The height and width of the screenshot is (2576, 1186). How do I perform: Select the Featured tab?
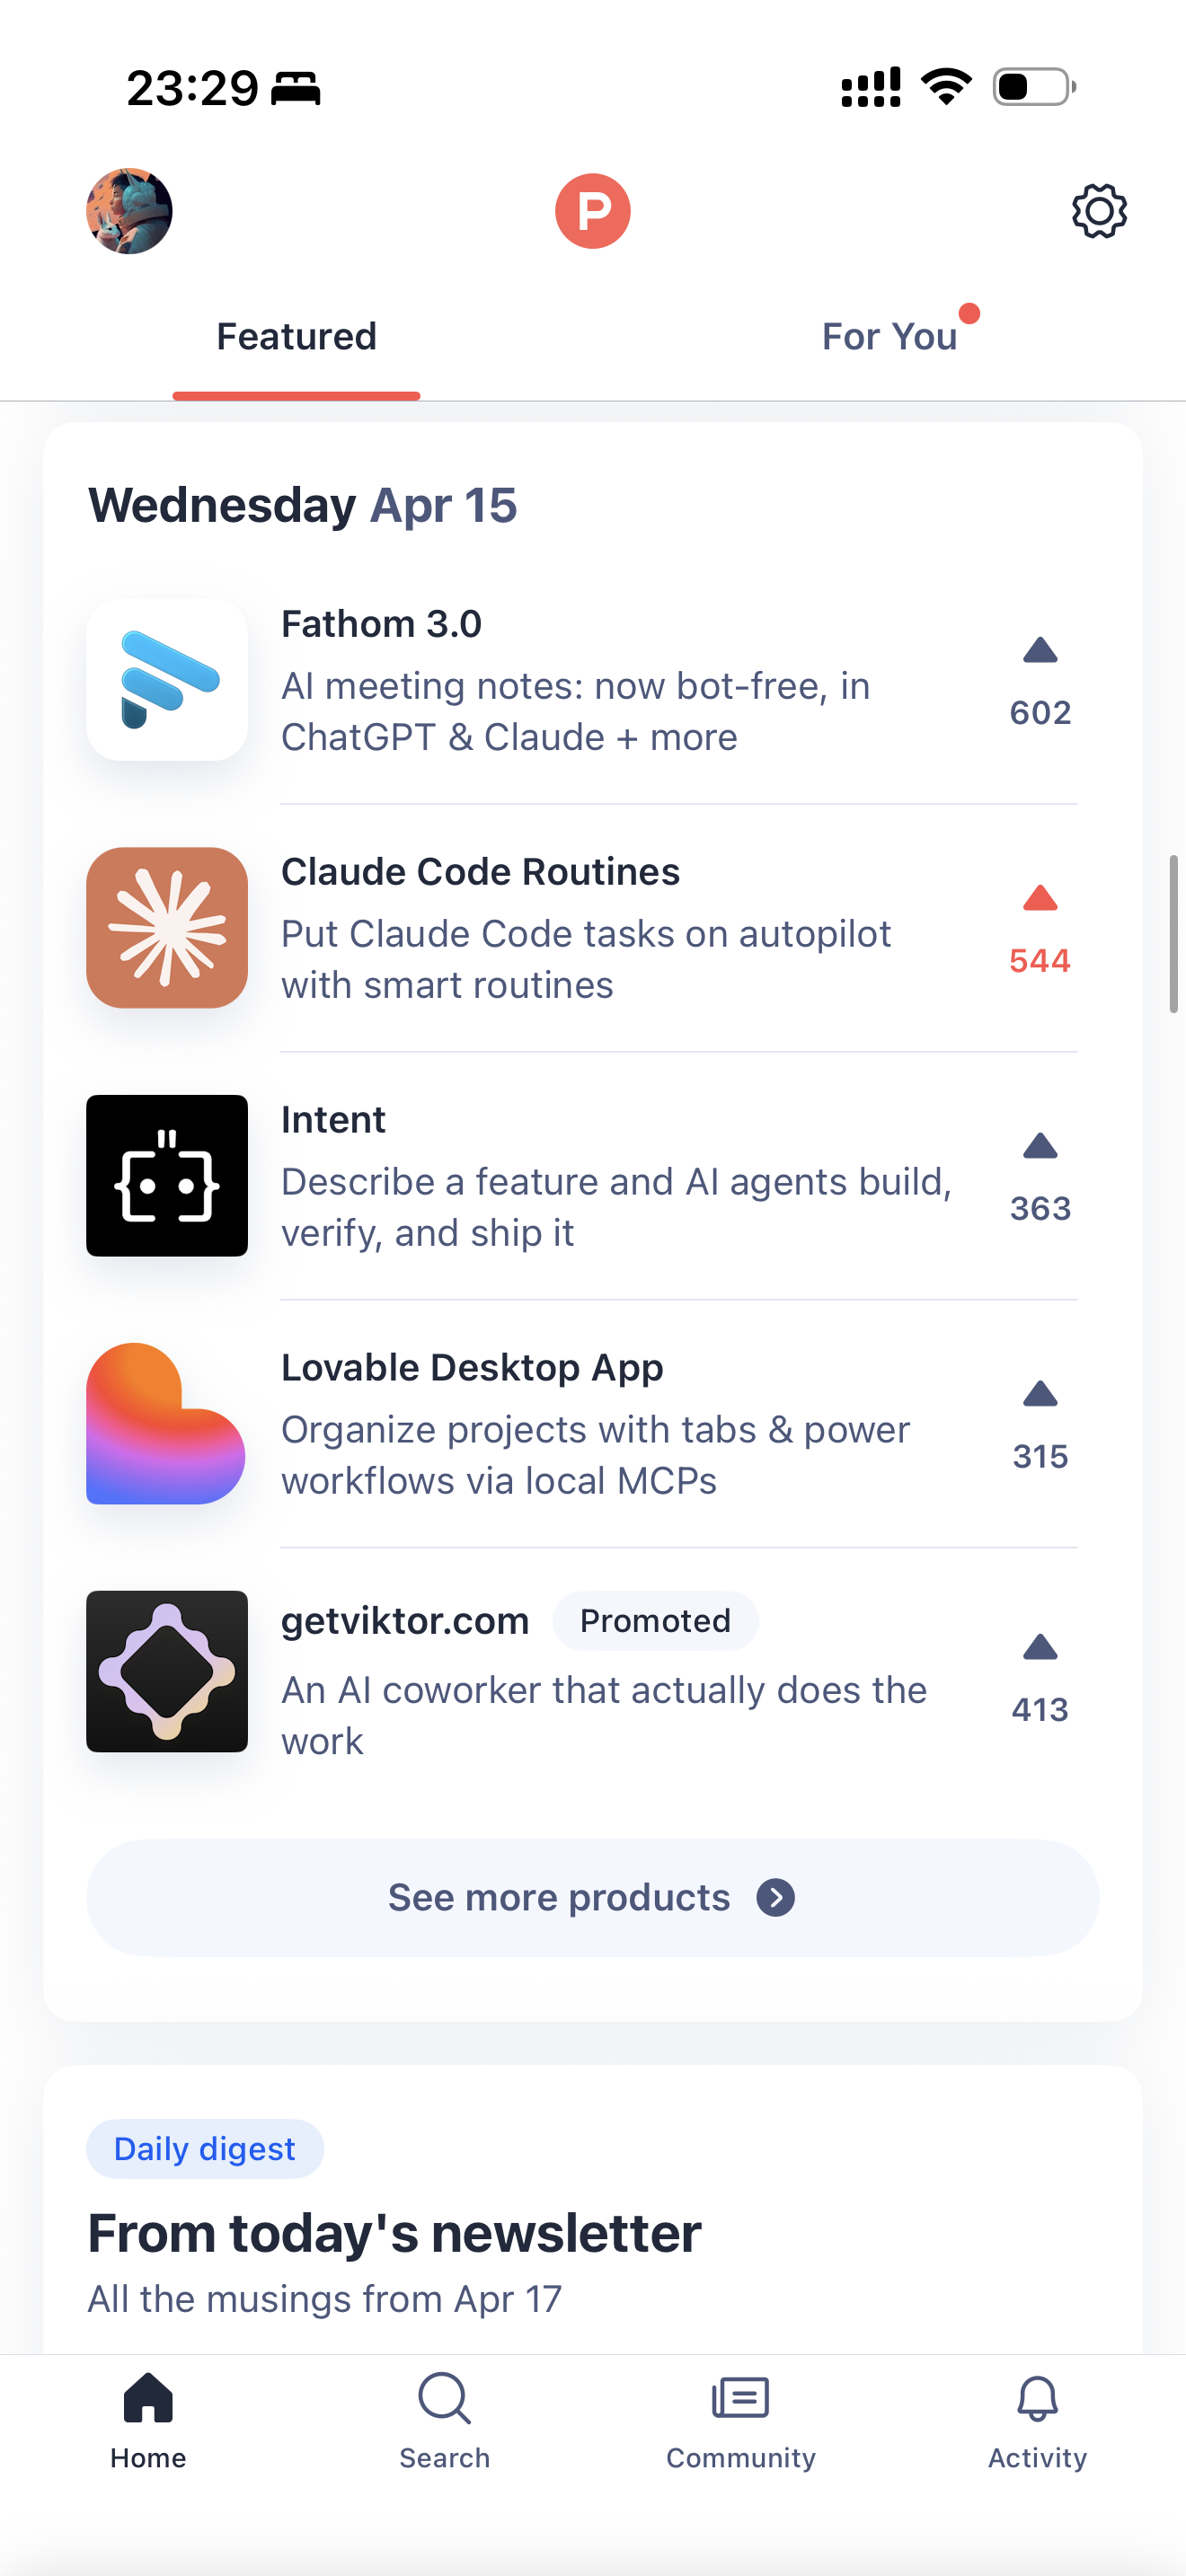click(296, 337)
